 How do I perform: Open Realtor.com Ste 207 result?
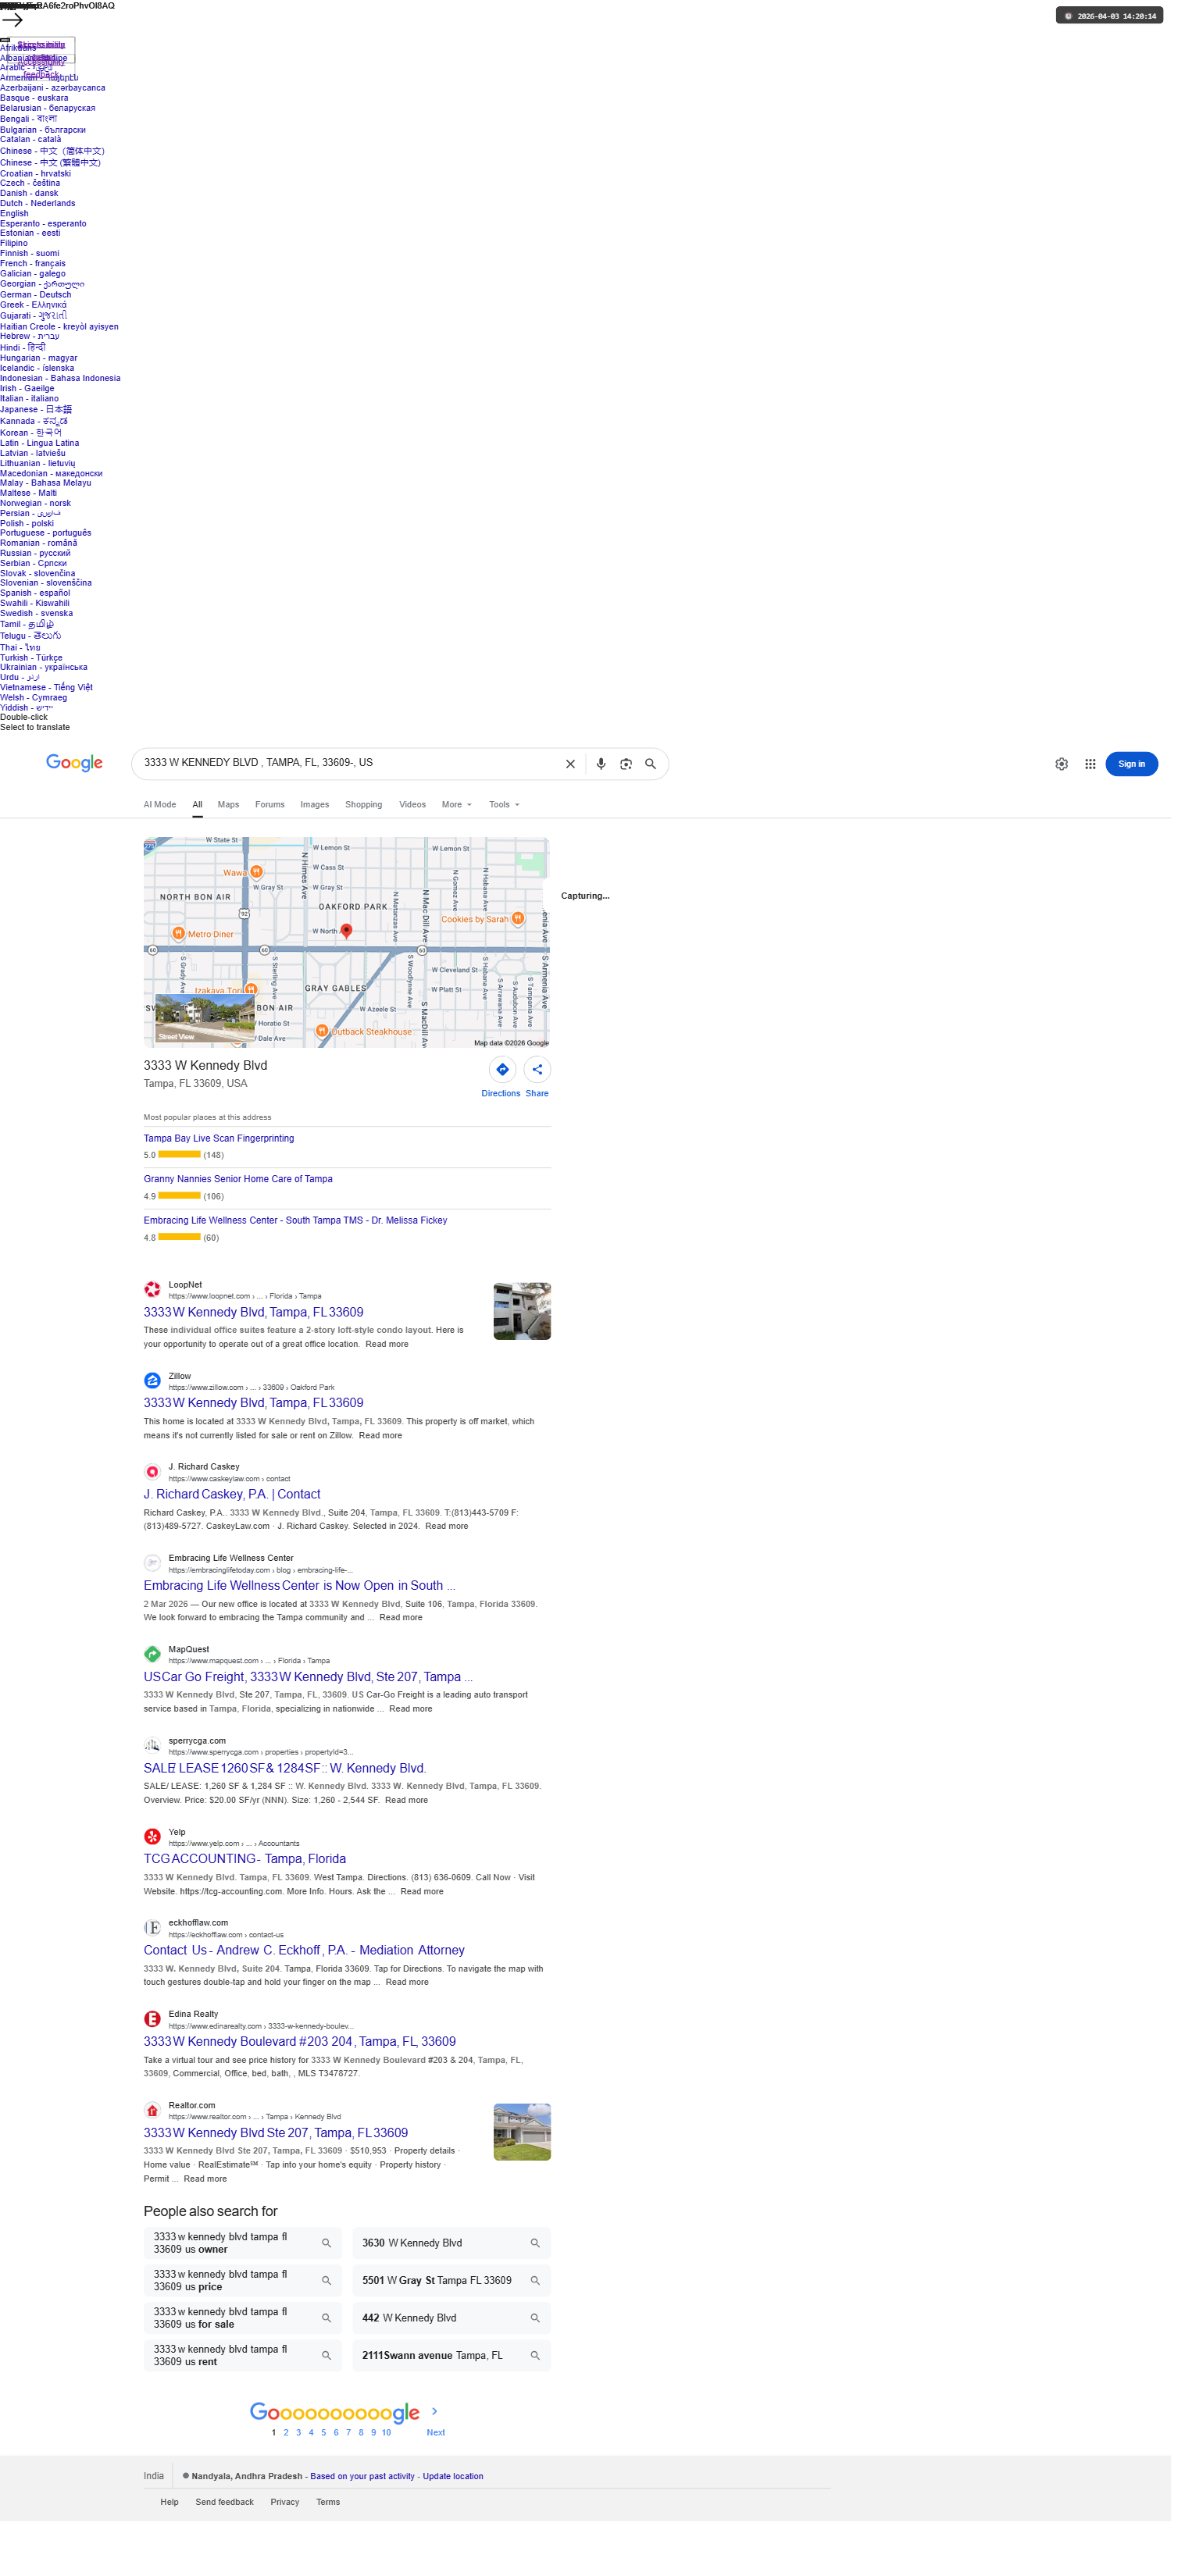[276, 2133]
